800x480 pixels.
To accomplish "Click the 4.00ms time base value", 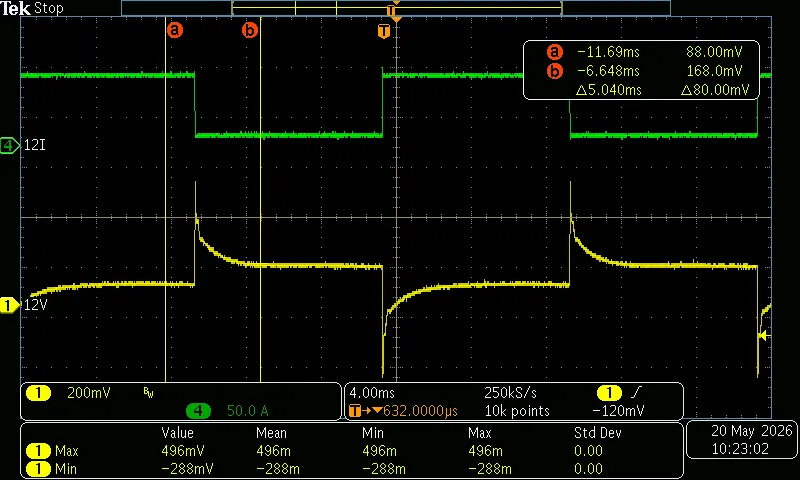I will point(372,393).
